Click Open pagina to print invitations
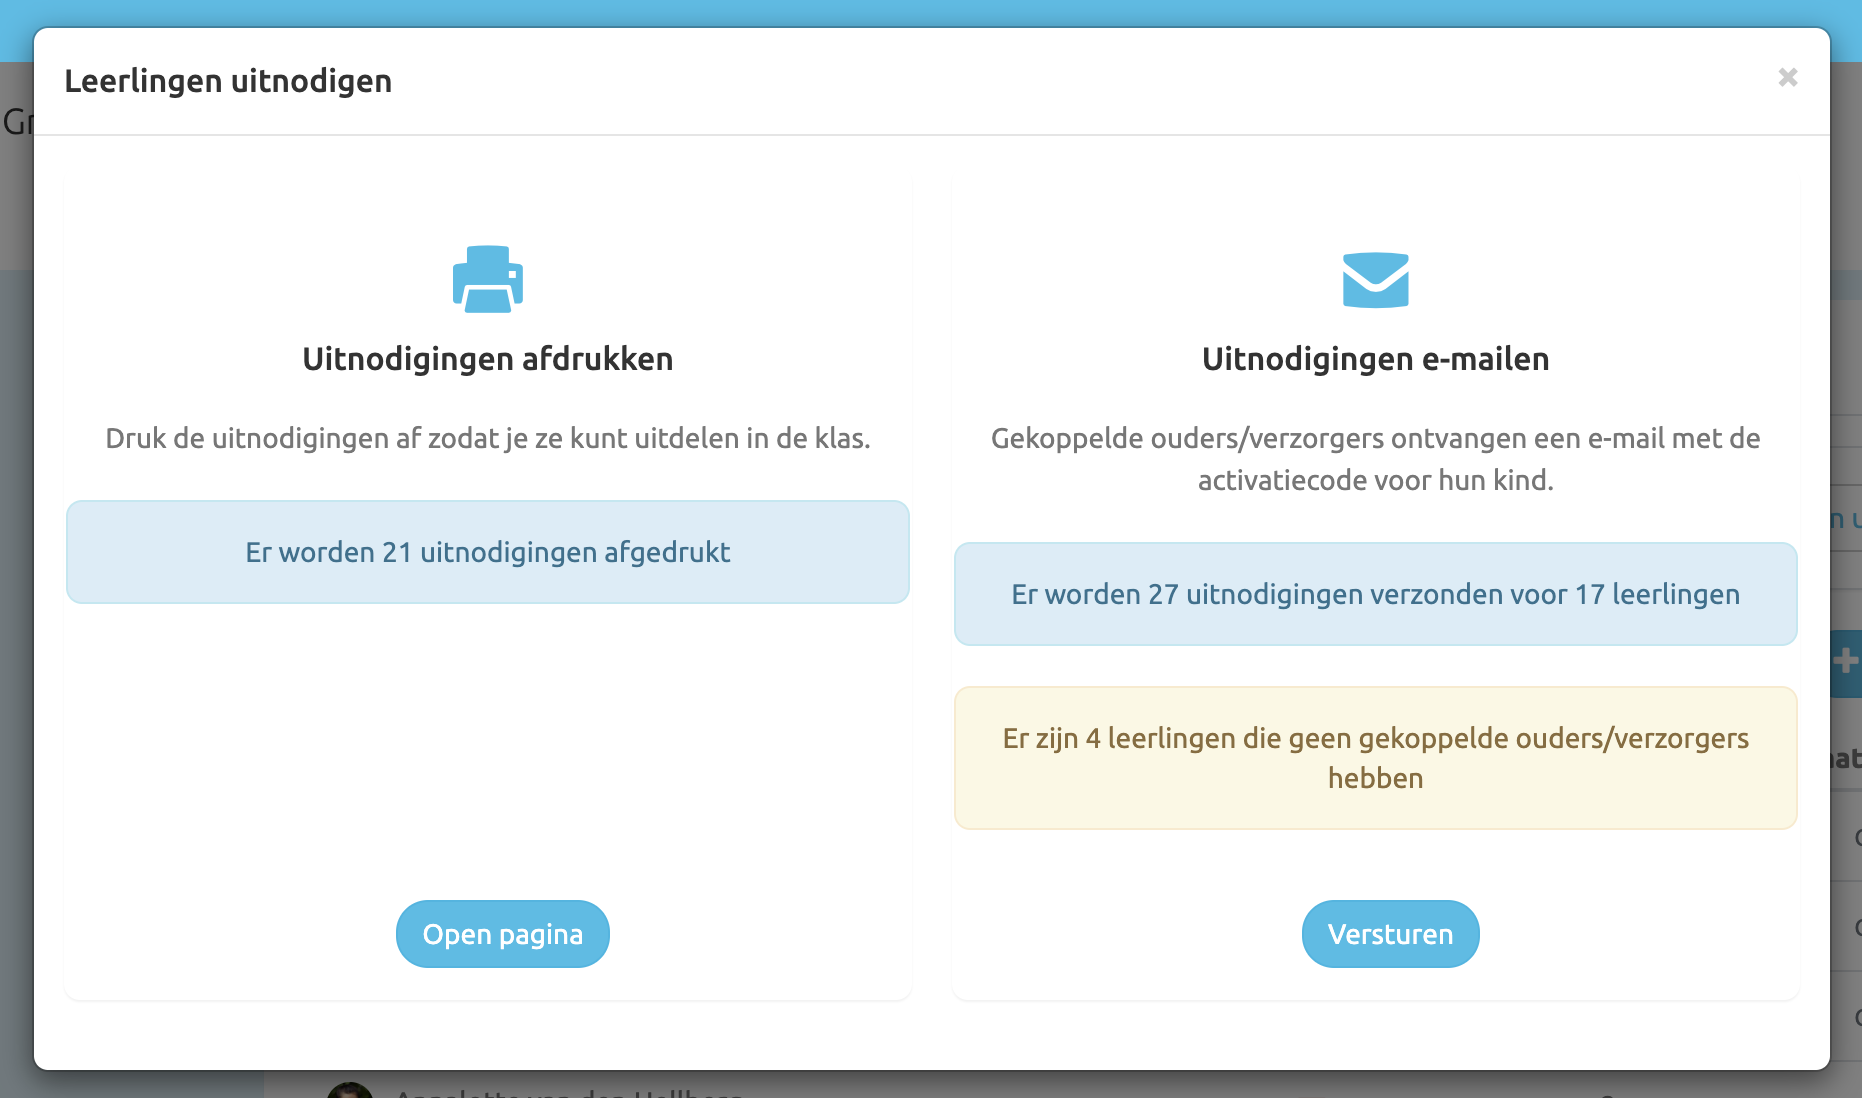 502,933
